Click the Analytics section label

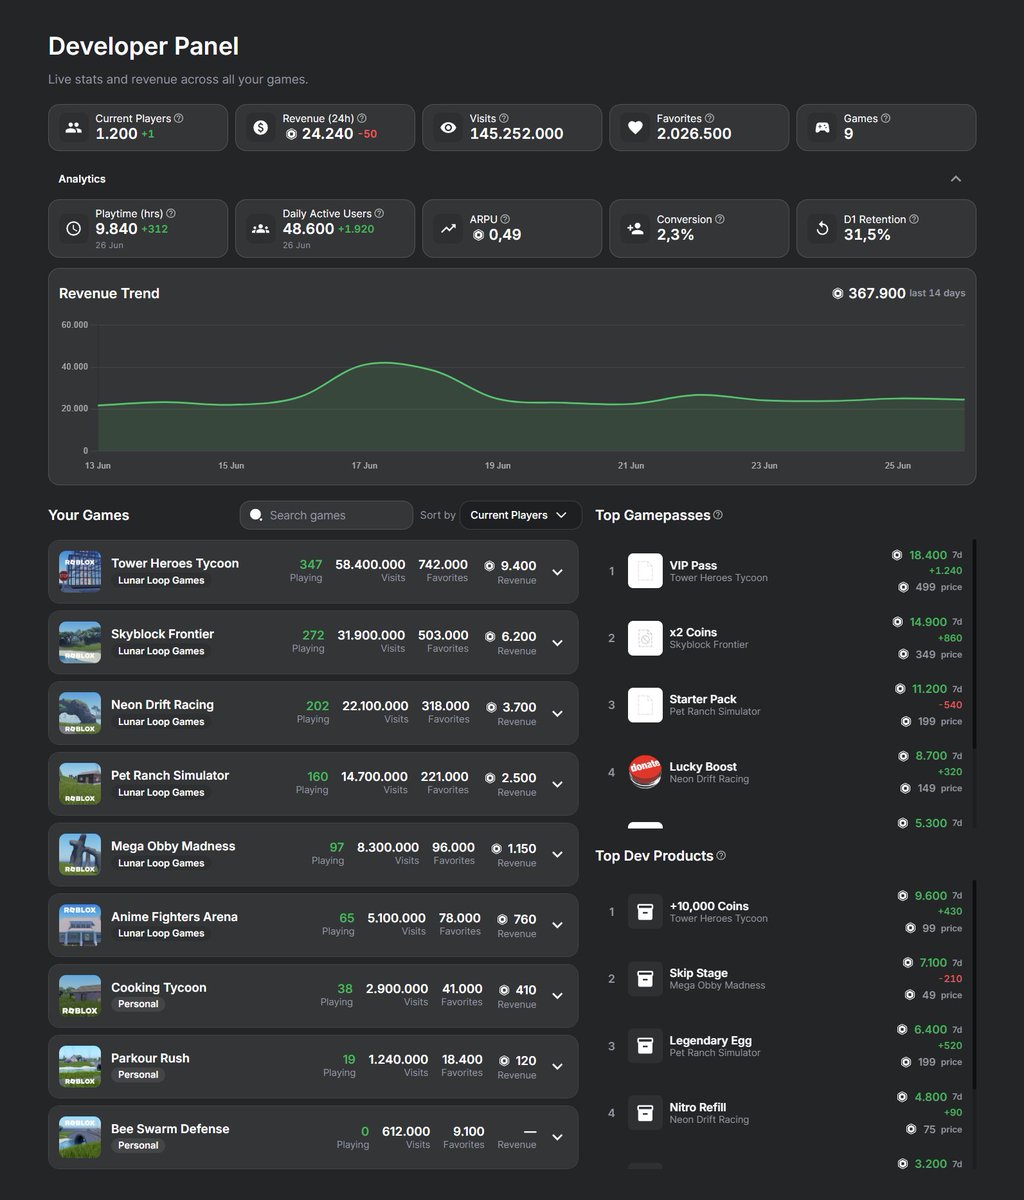(x=82, y=179)
